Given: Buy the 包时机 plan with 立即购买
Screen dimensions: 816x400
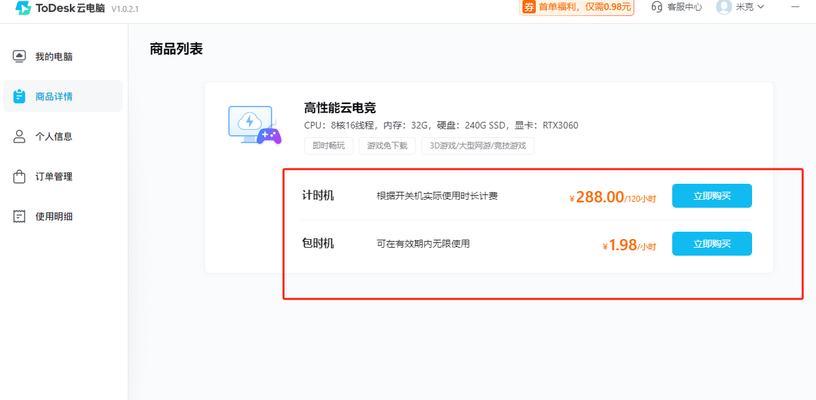Looking at the screenshot, I should (x=712, y=243).
